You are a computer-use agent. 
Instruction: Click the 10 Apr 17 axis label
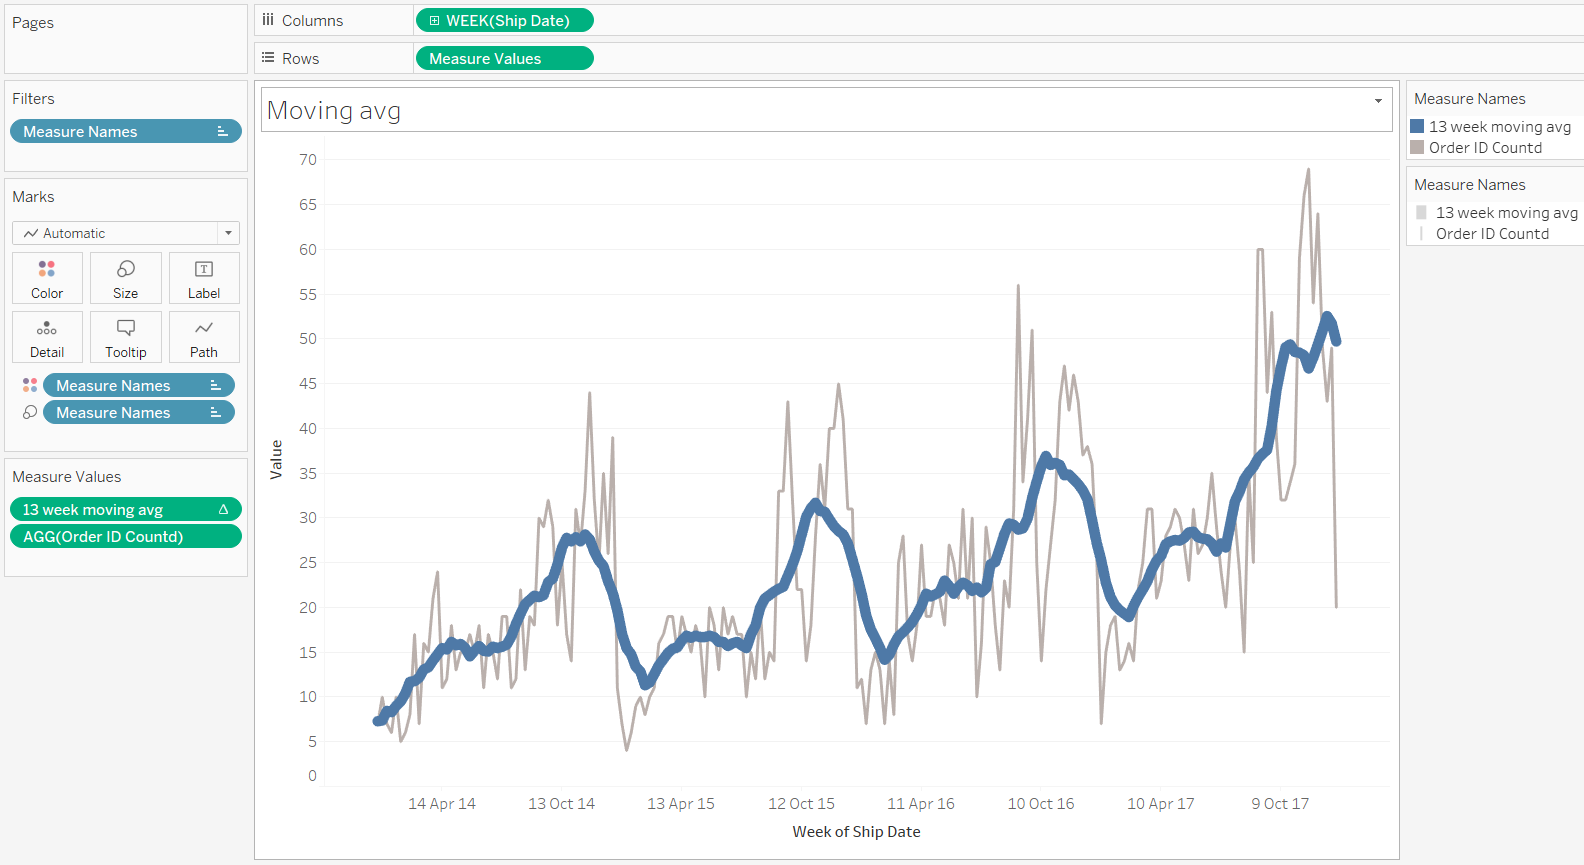pos(1161,804)
